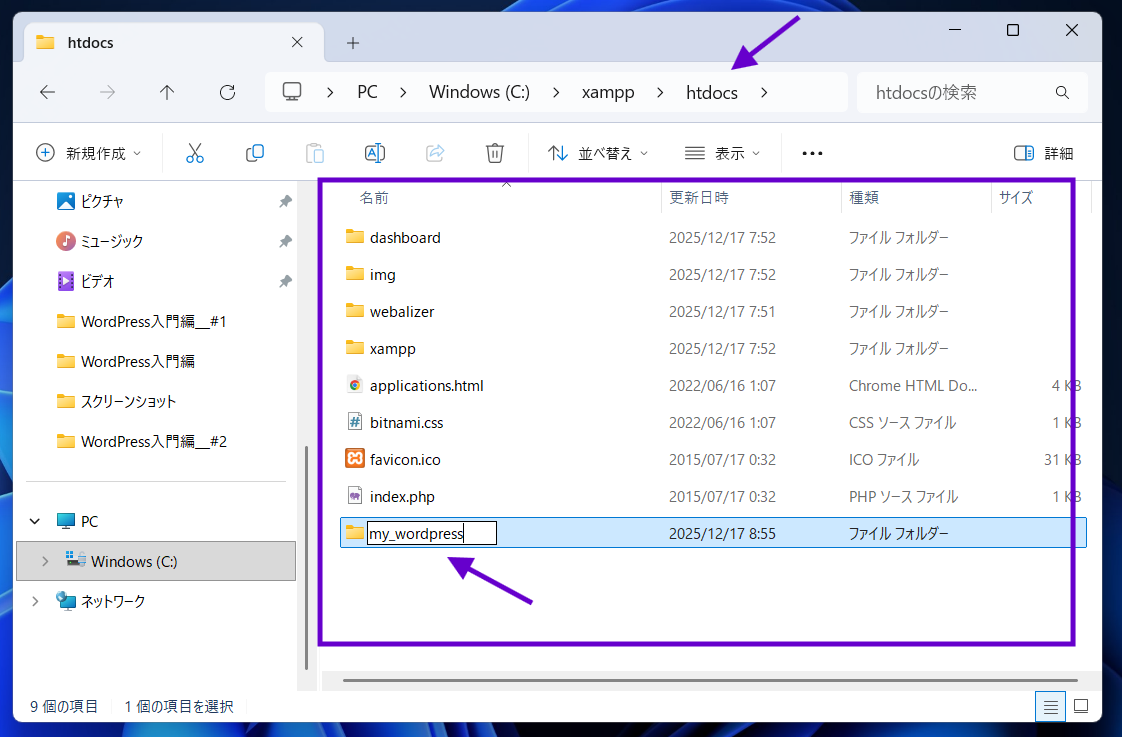Expand the Windows (C:) tree node
The width and height of the screenshot is (1122, 737).
pos(44,562)
